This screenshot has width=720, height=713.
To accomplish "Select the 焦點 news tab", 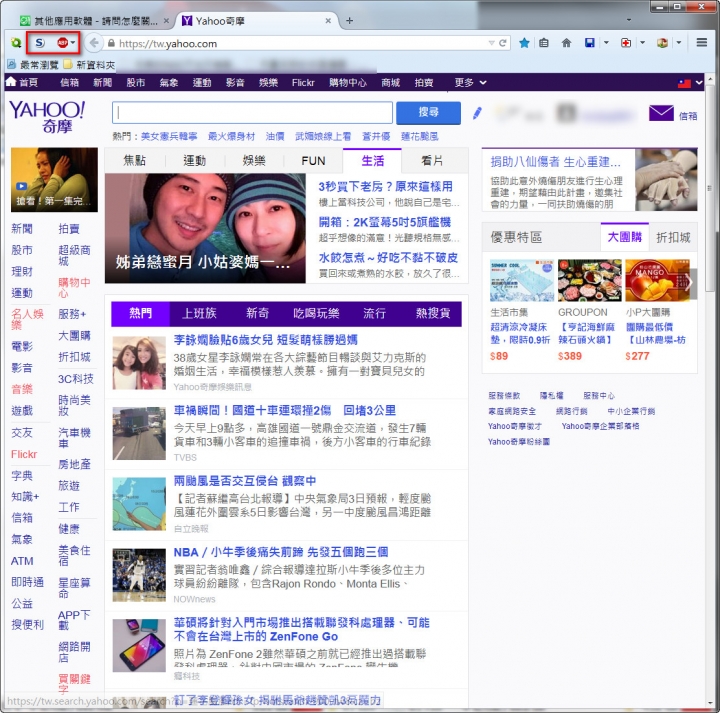I will click(135, 160).
